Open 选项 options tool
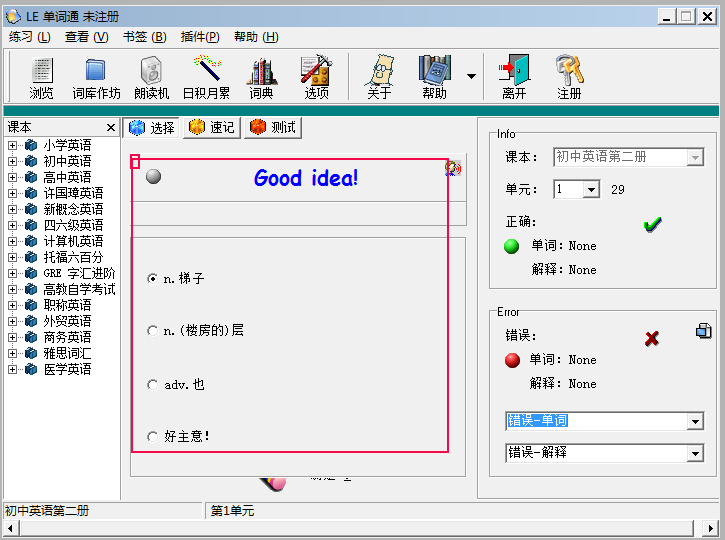This screenshot has height=540, width=725. (x=317, y=78)
